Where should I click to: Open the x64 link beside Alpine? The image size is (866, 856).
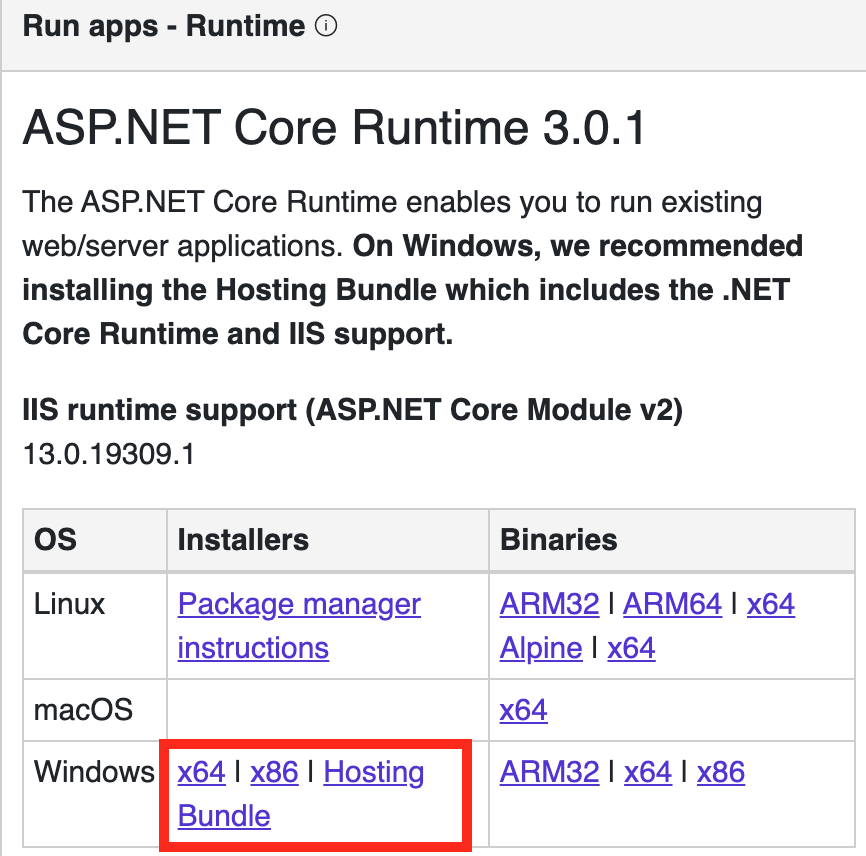[631, 648]
